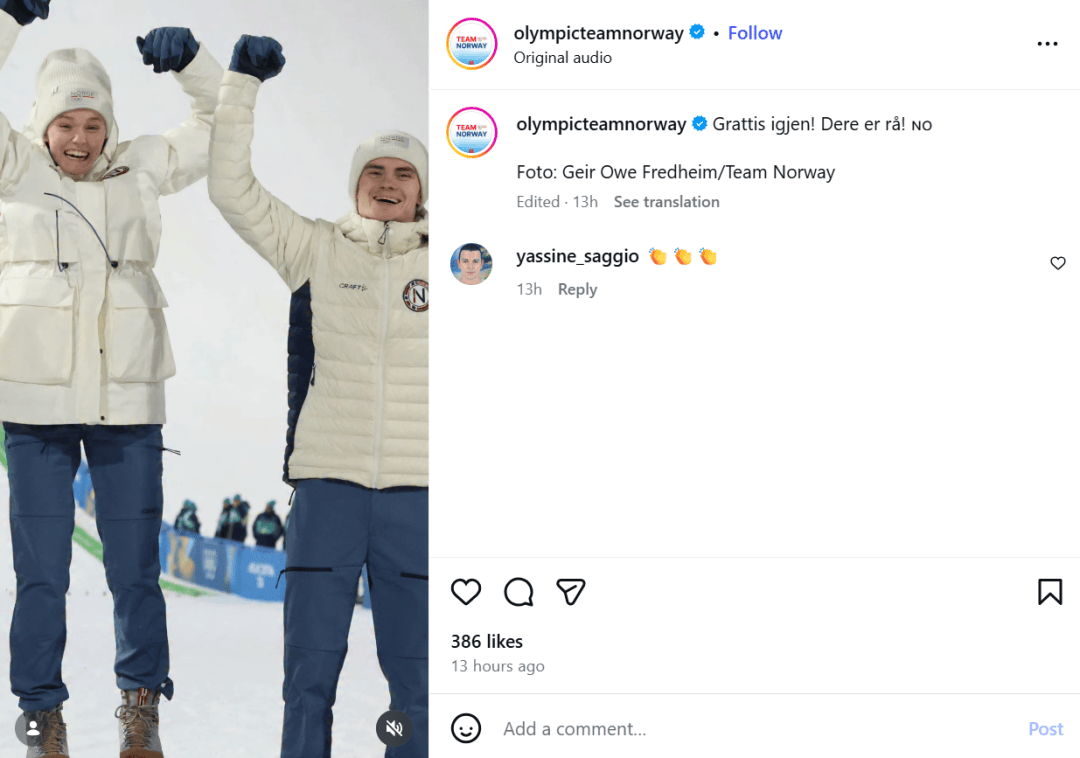Open Team Norway avatar beside the caption
This screenshot has height=758, width=1080.
tap(472, 132)
